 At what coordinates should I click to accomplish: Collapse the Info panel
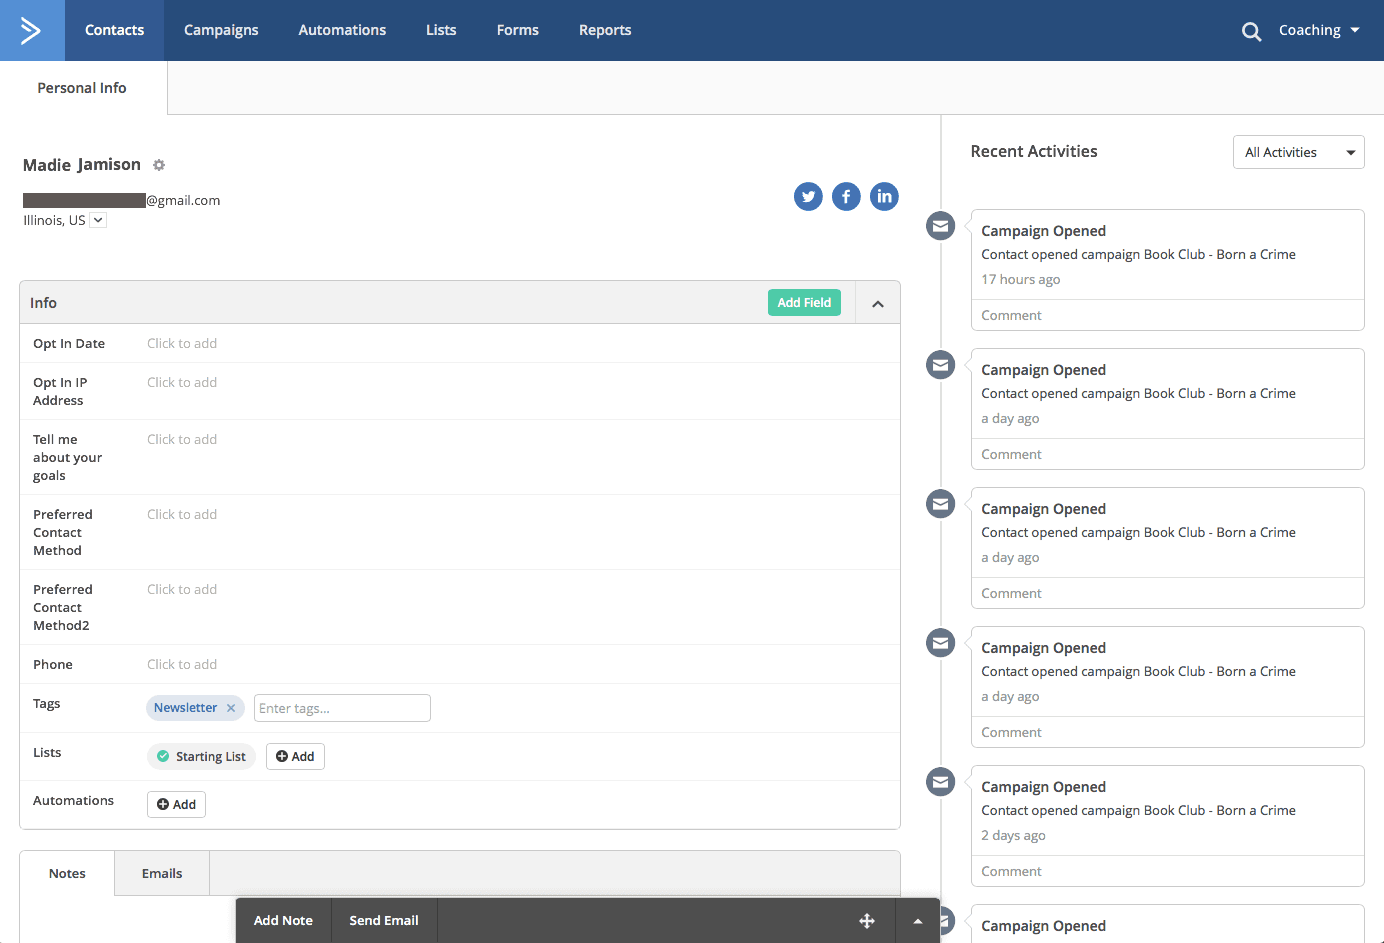tap(877, 302)
